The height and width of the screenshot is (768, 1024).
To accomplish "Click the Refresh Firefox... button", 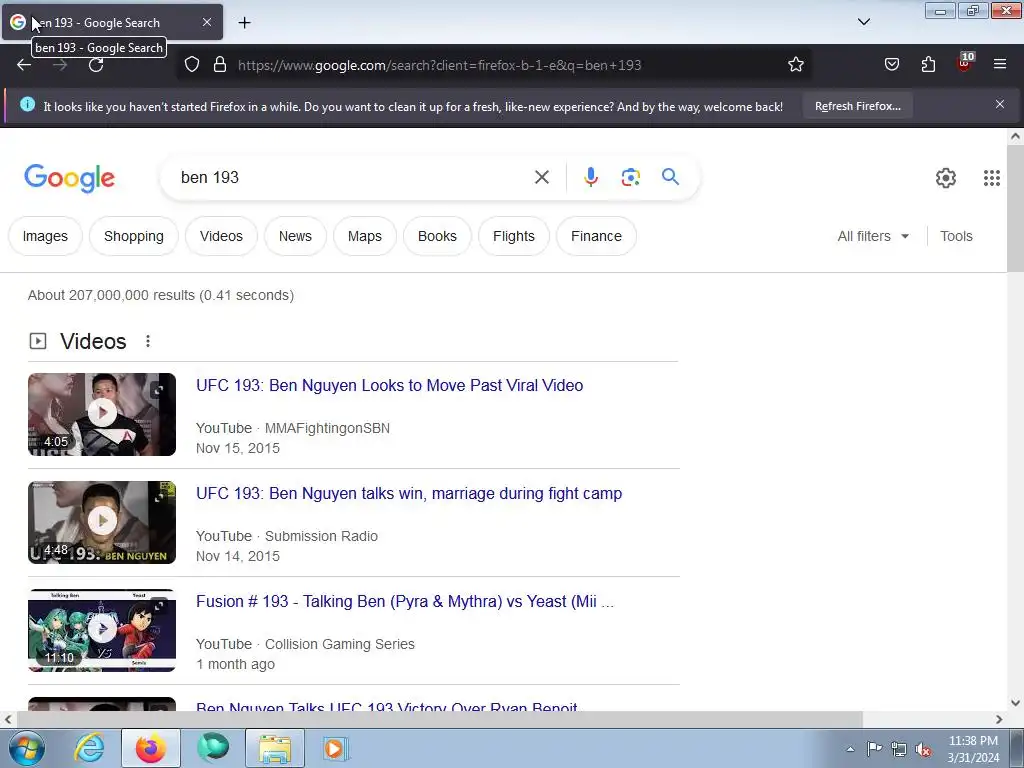I will [x=857, y=106].
